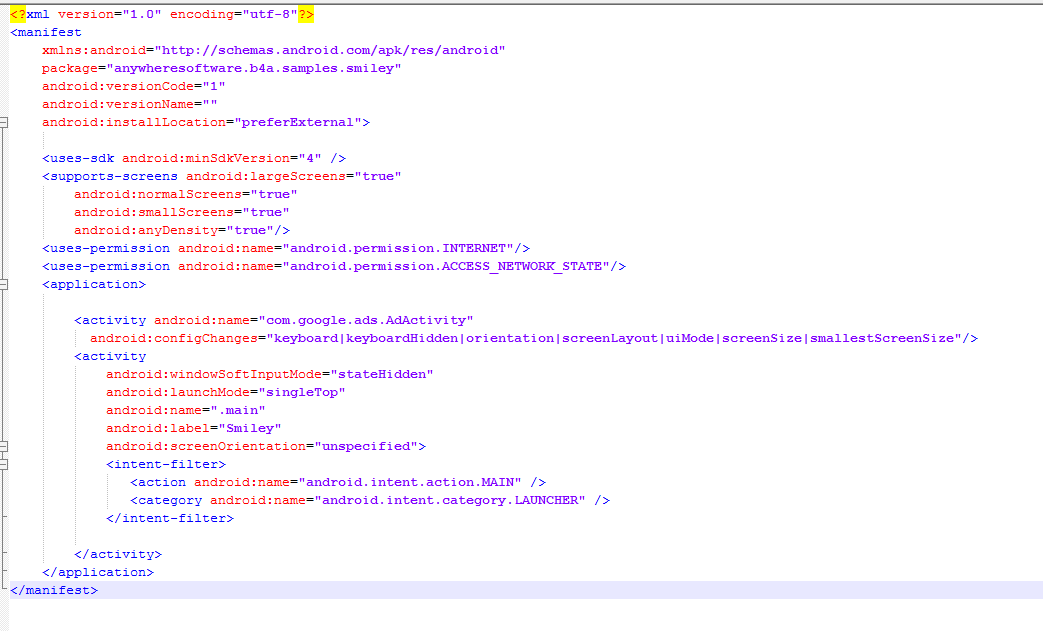The image size is (1043, 631).
Task: Collapse the manifest attributes code fold
Action: [6, 122]
